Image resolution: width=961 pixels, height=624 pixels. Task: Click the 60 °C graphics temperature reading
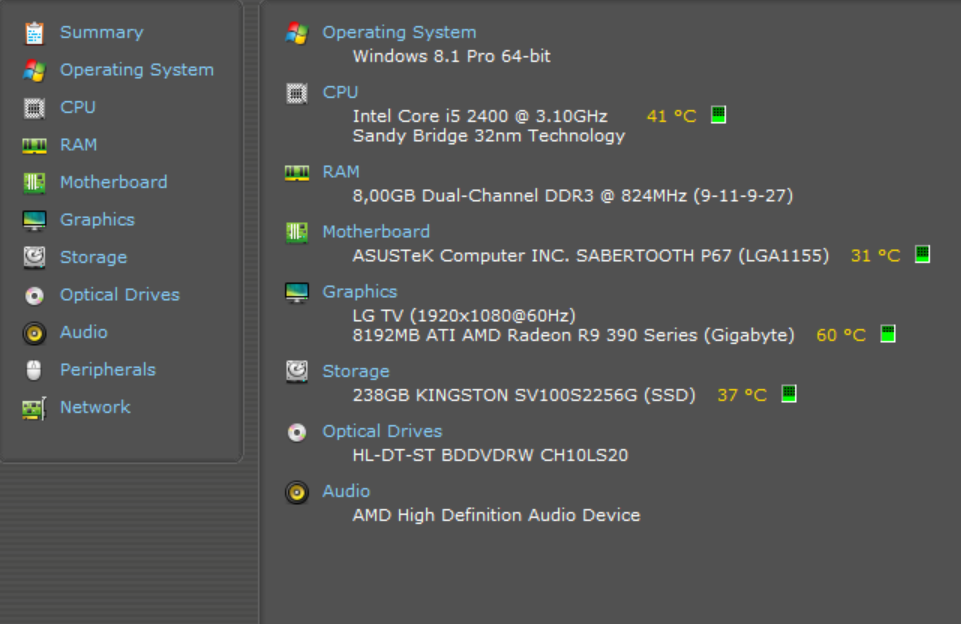841,335
